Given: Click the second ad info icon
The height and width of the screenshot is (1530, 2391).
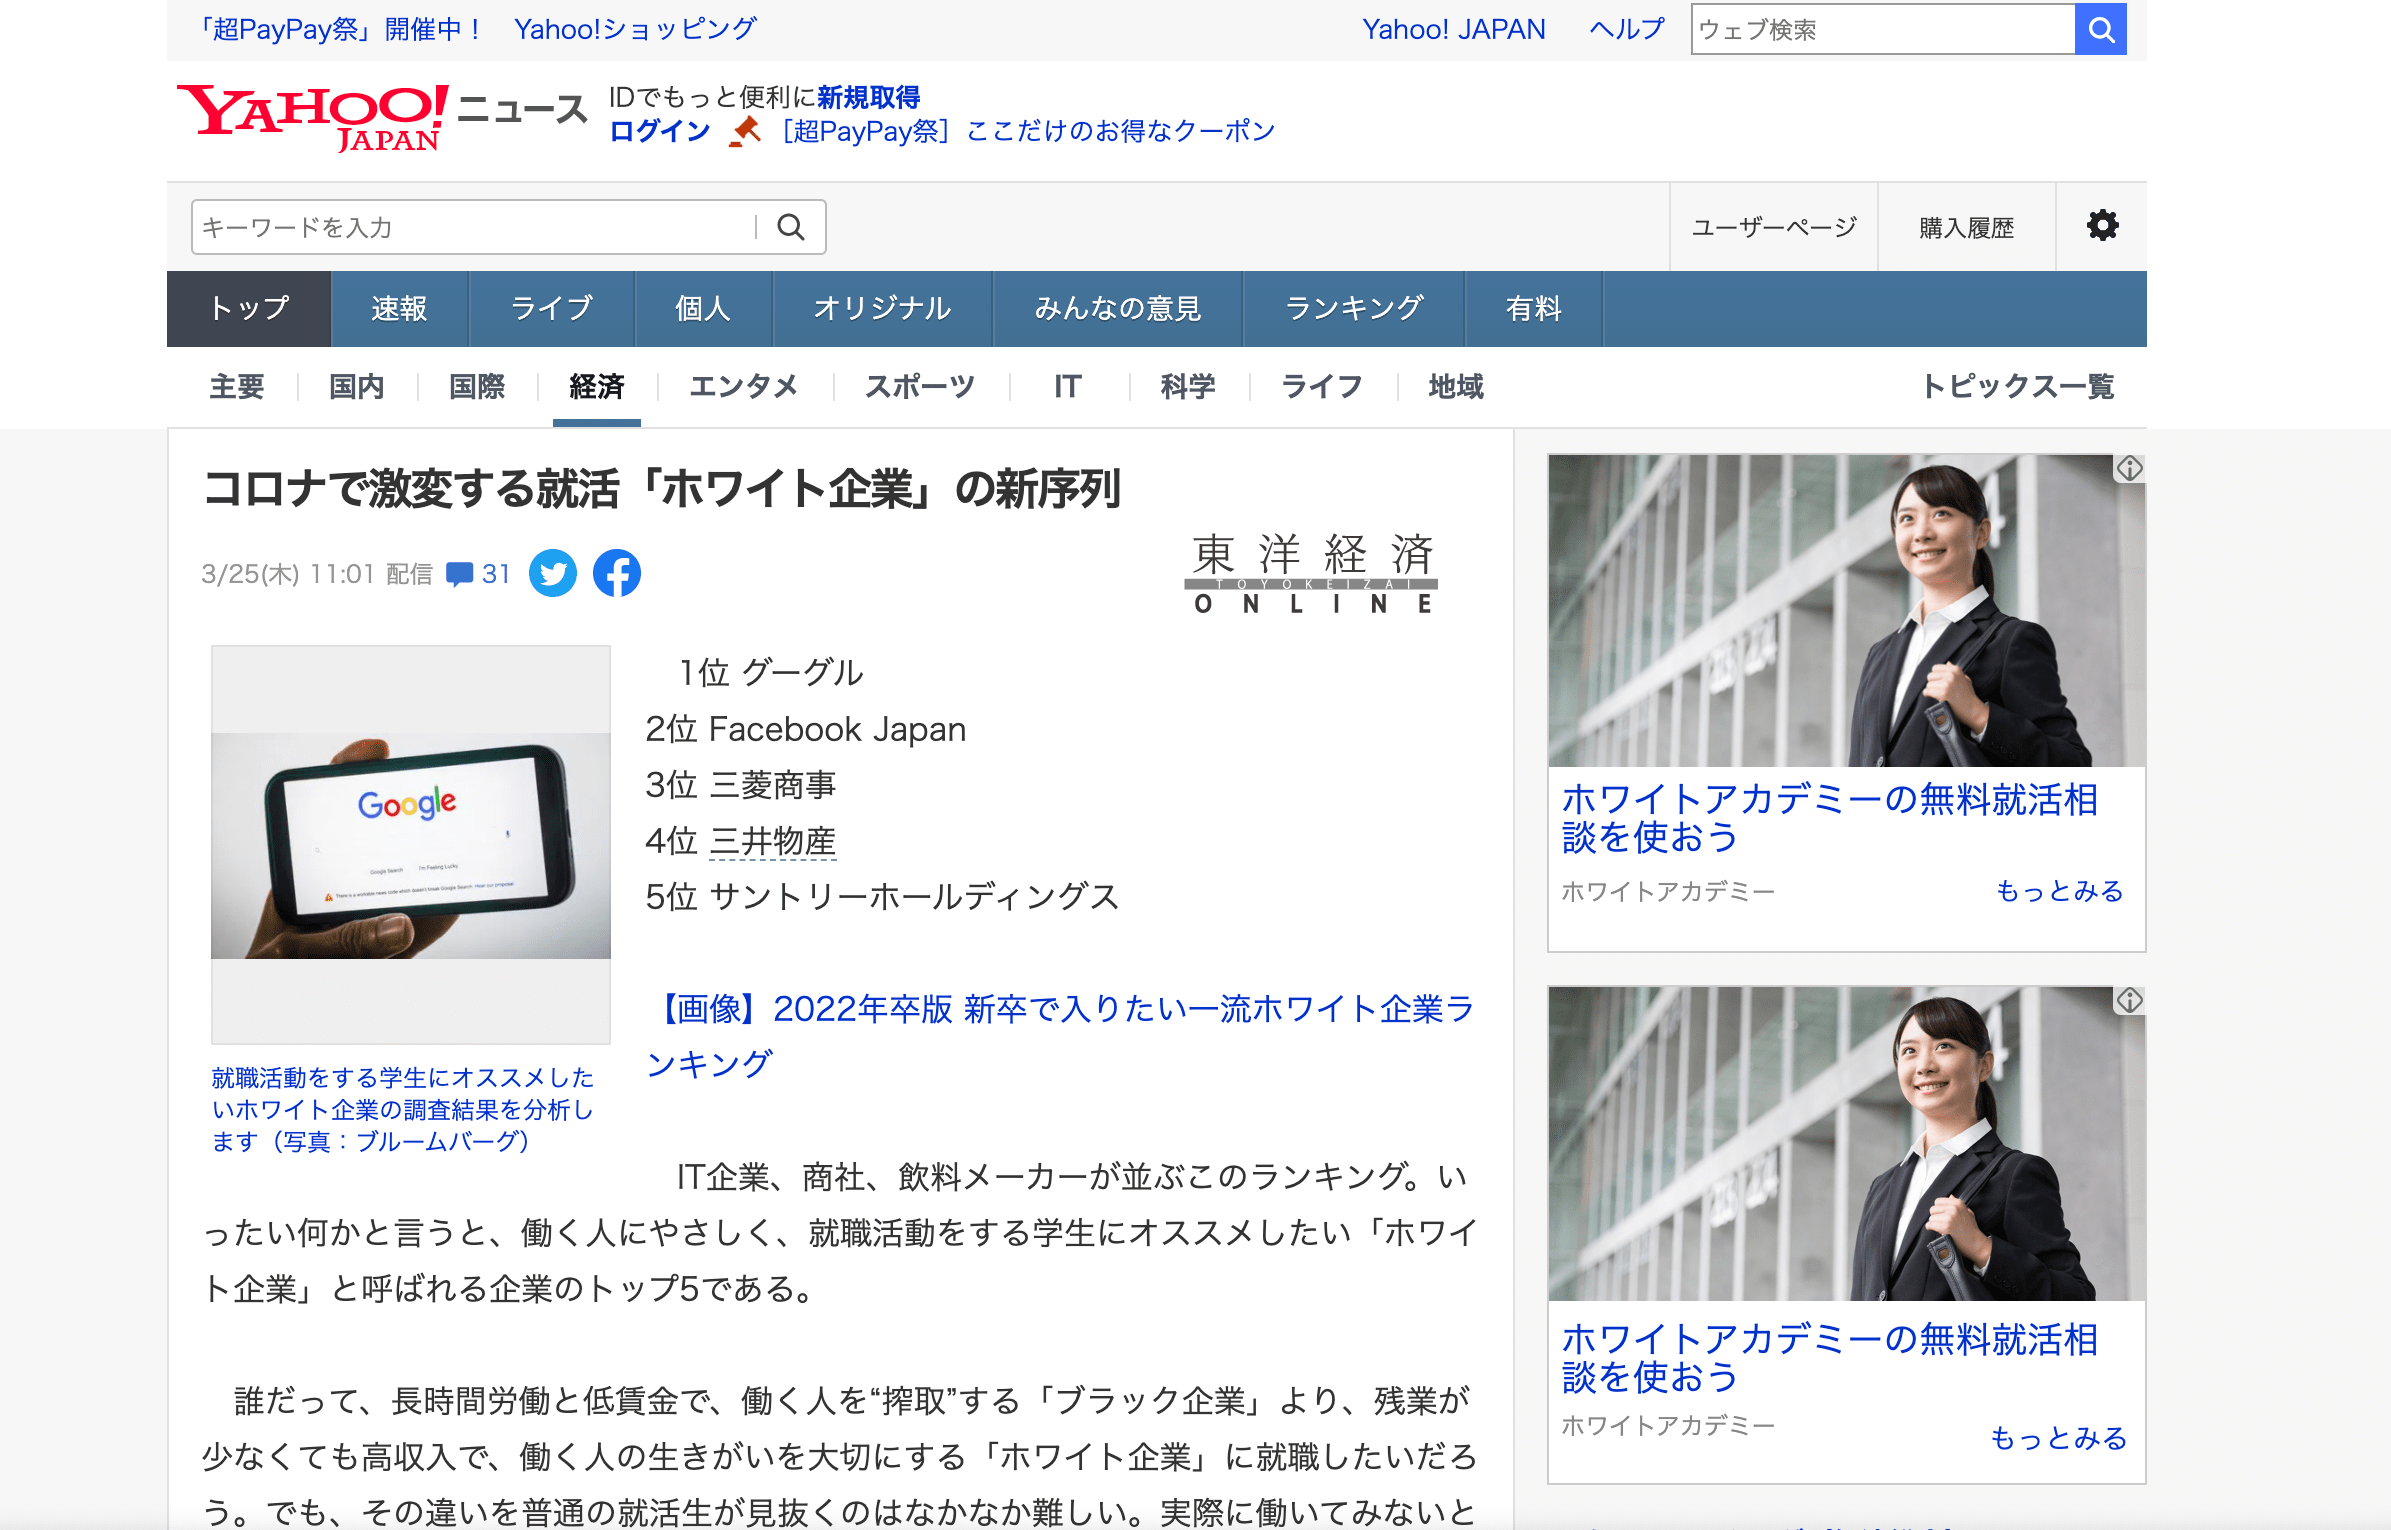Looking at the screenshot, I should point(2129,1000).
